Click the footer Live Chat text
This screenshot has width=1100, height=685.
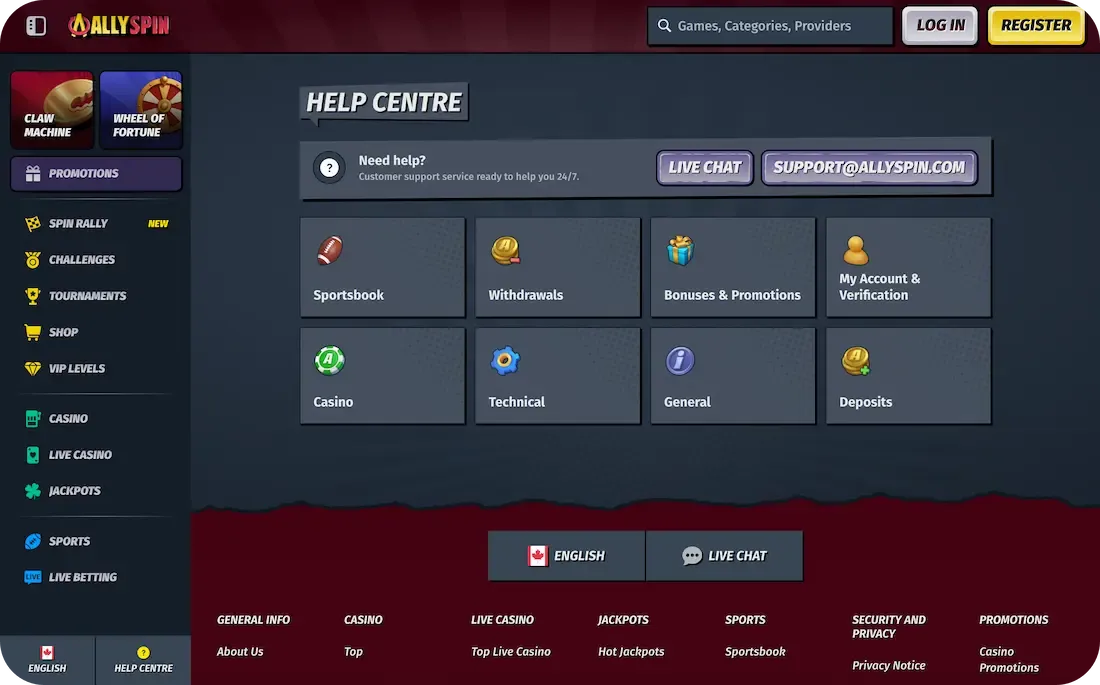(737, 556)
